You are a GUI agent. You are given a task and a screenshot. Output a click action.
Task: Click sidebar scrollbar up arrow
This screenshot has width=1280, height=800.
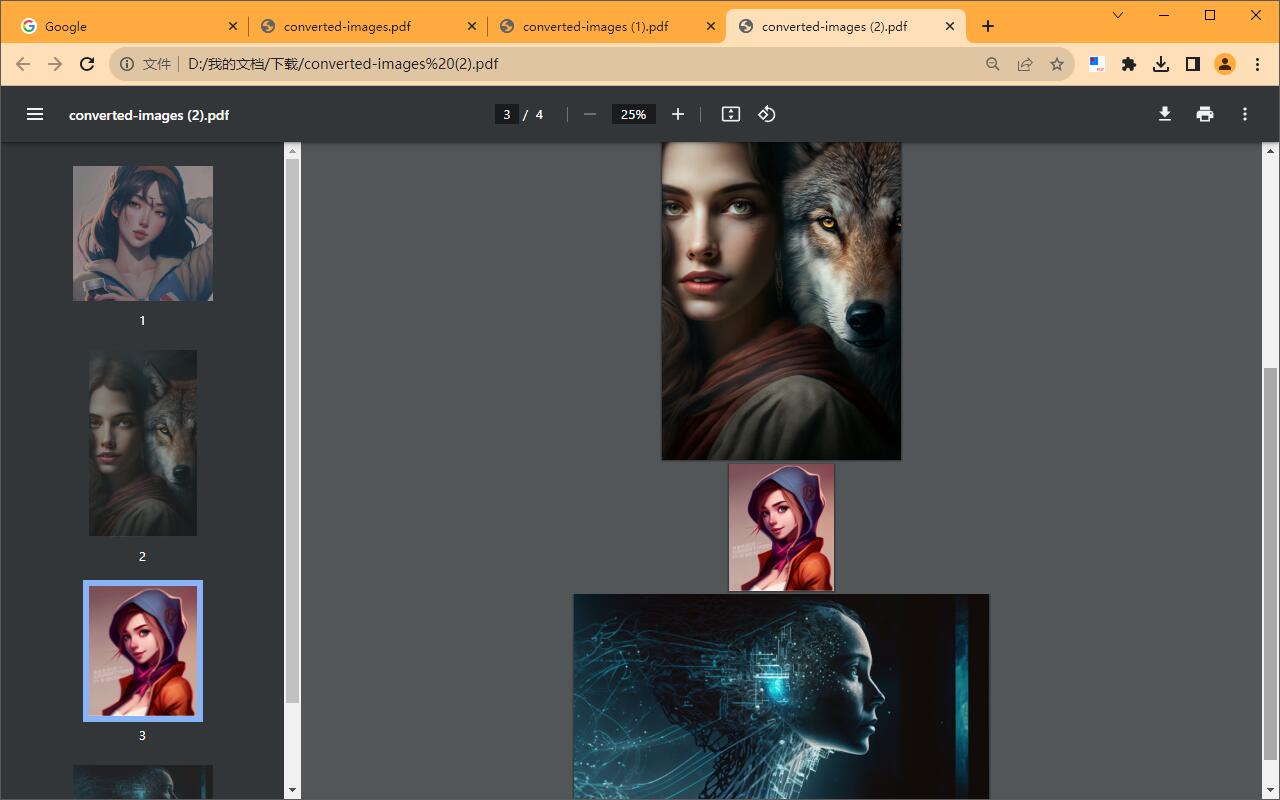293,151
